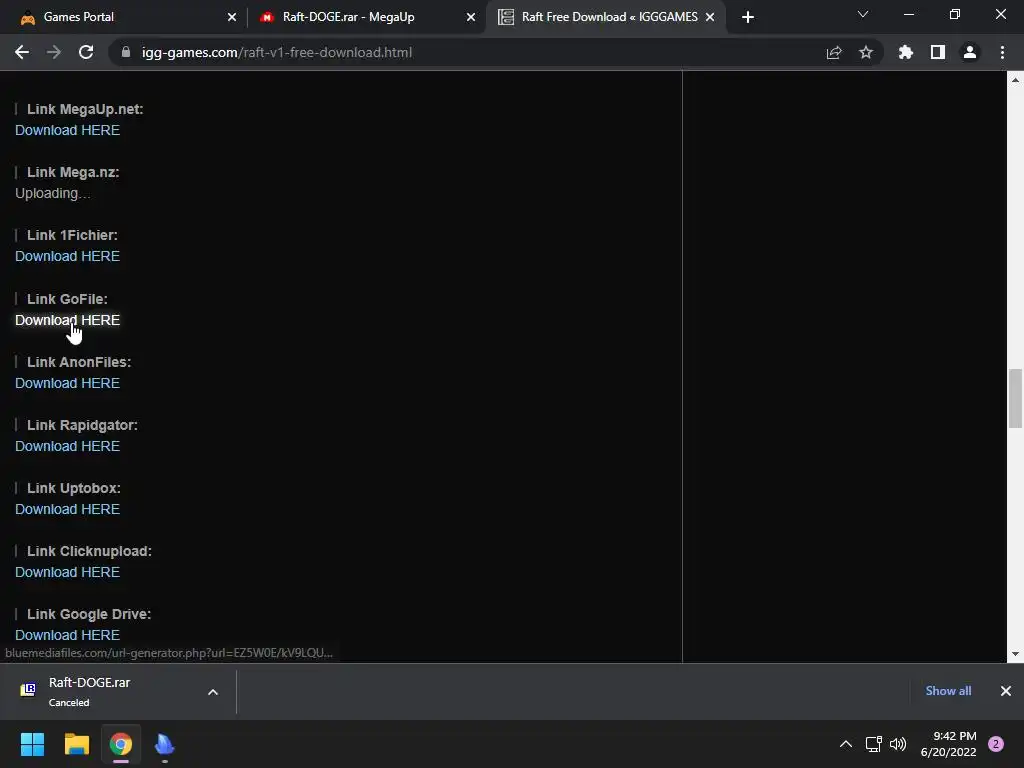Open the Windows Start menu
1024x768 pixels.
[32, 744]
